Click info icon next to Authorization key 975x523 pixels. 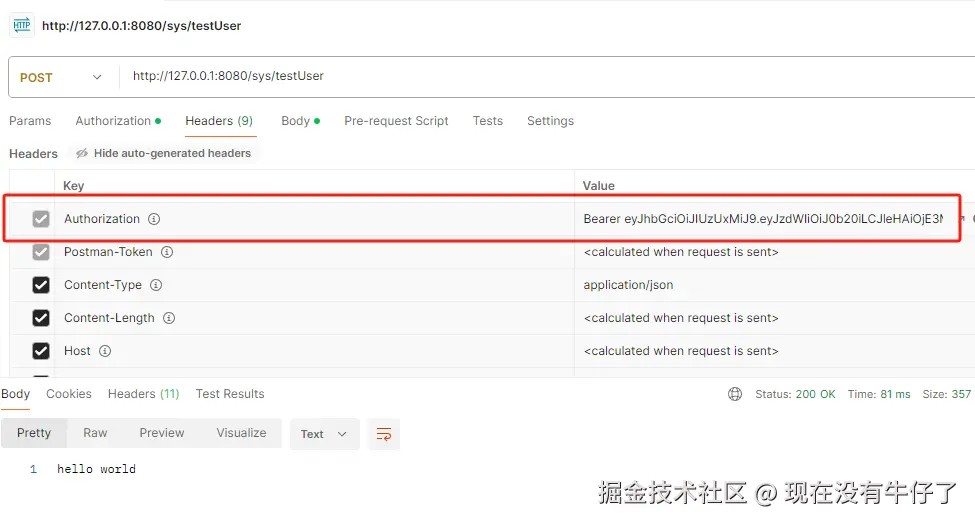pyautogui.click(x=154, y=219)
